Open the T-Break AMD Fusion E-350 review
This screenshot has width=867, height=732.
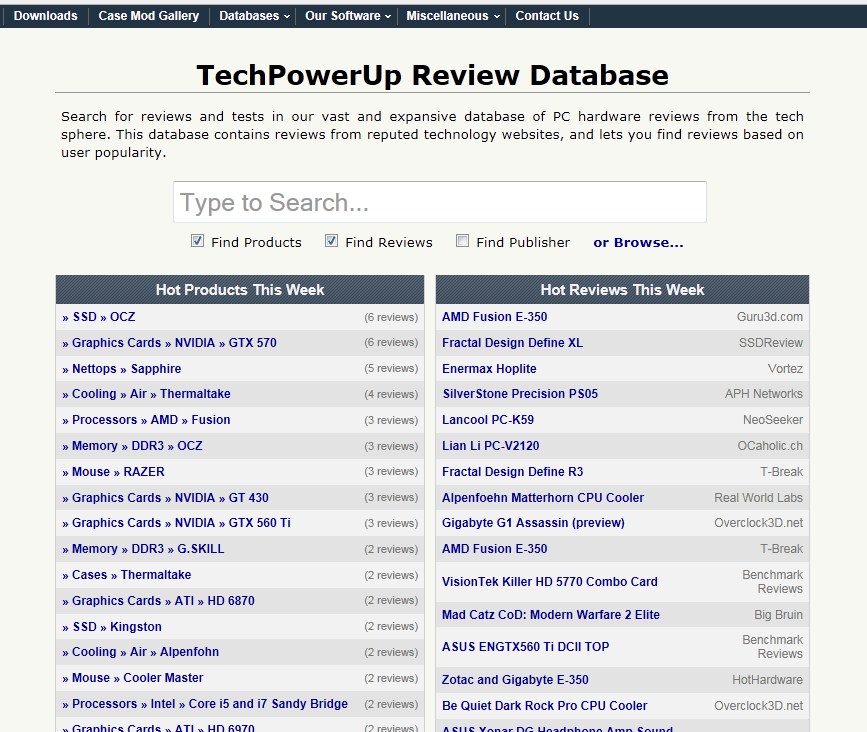[x=494, y=548]
